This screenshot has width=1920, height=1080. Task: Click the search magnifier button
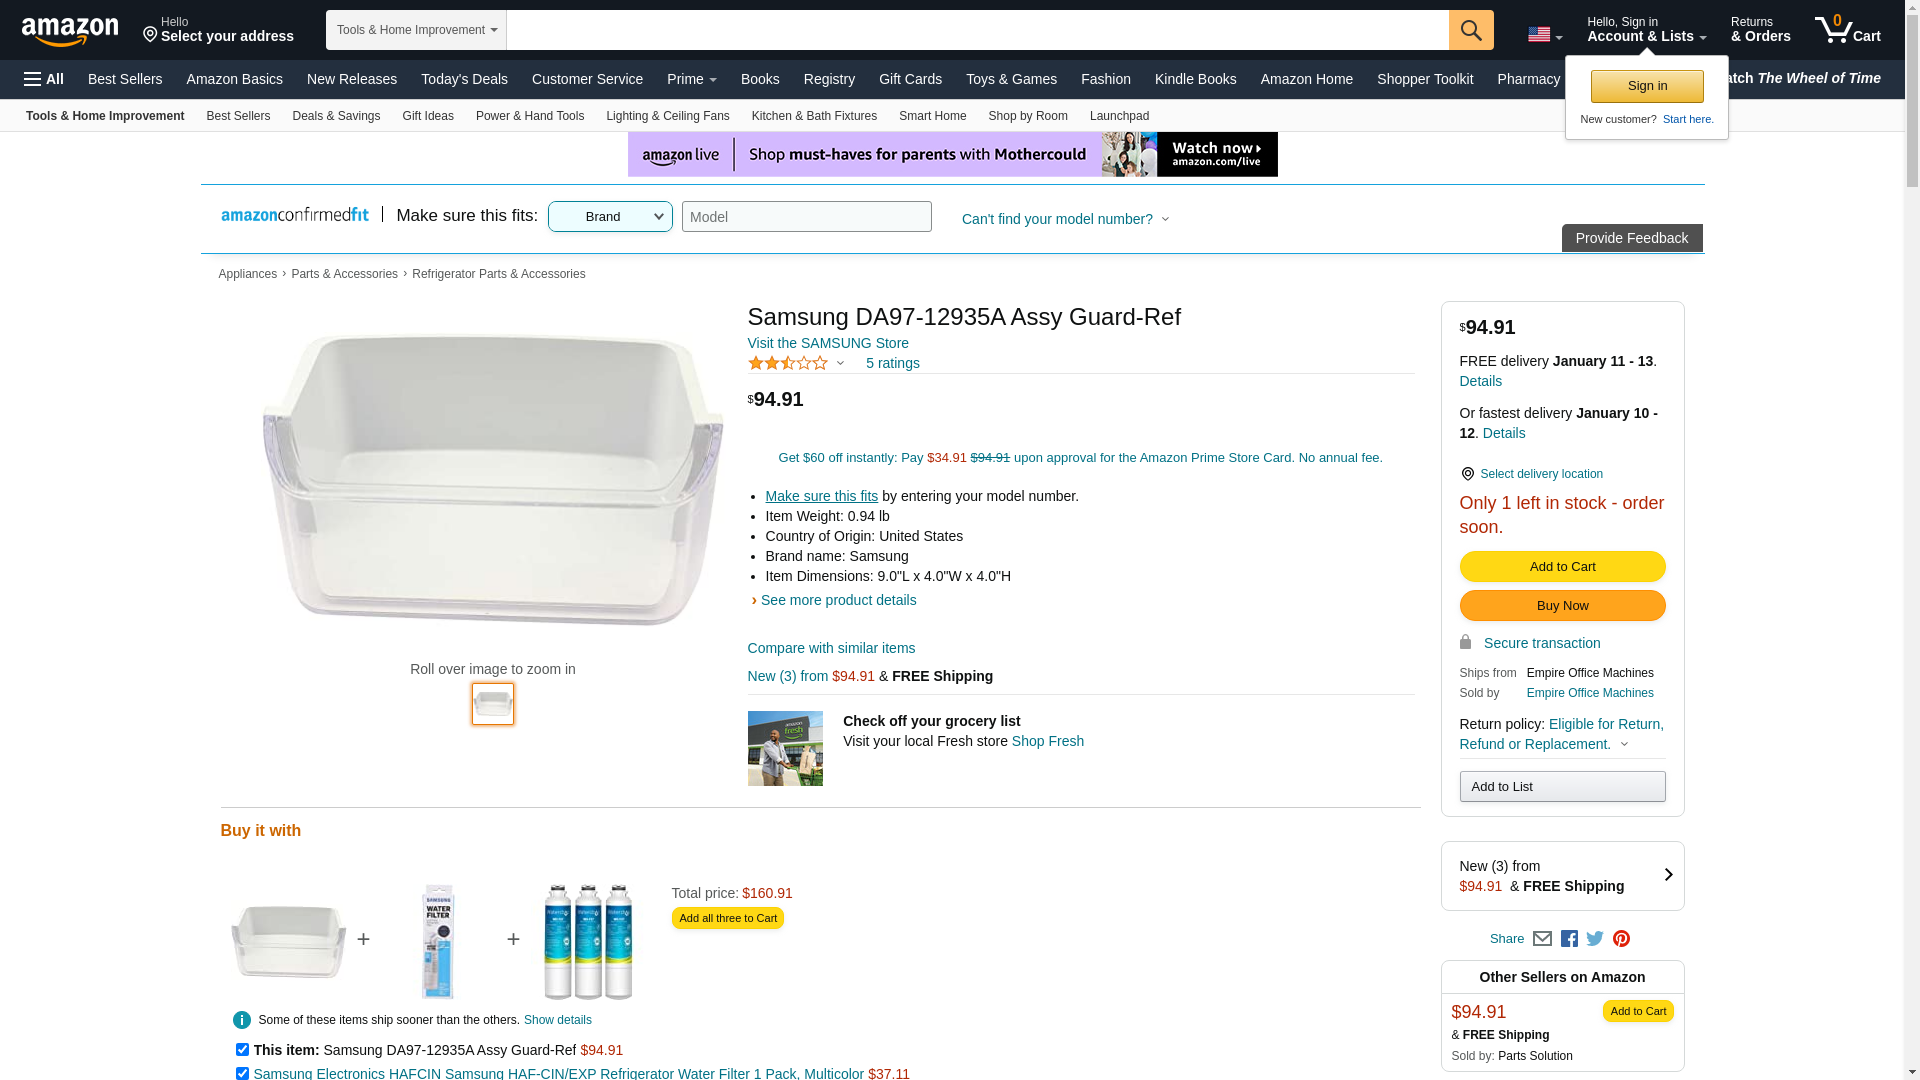pos(1470,30)
